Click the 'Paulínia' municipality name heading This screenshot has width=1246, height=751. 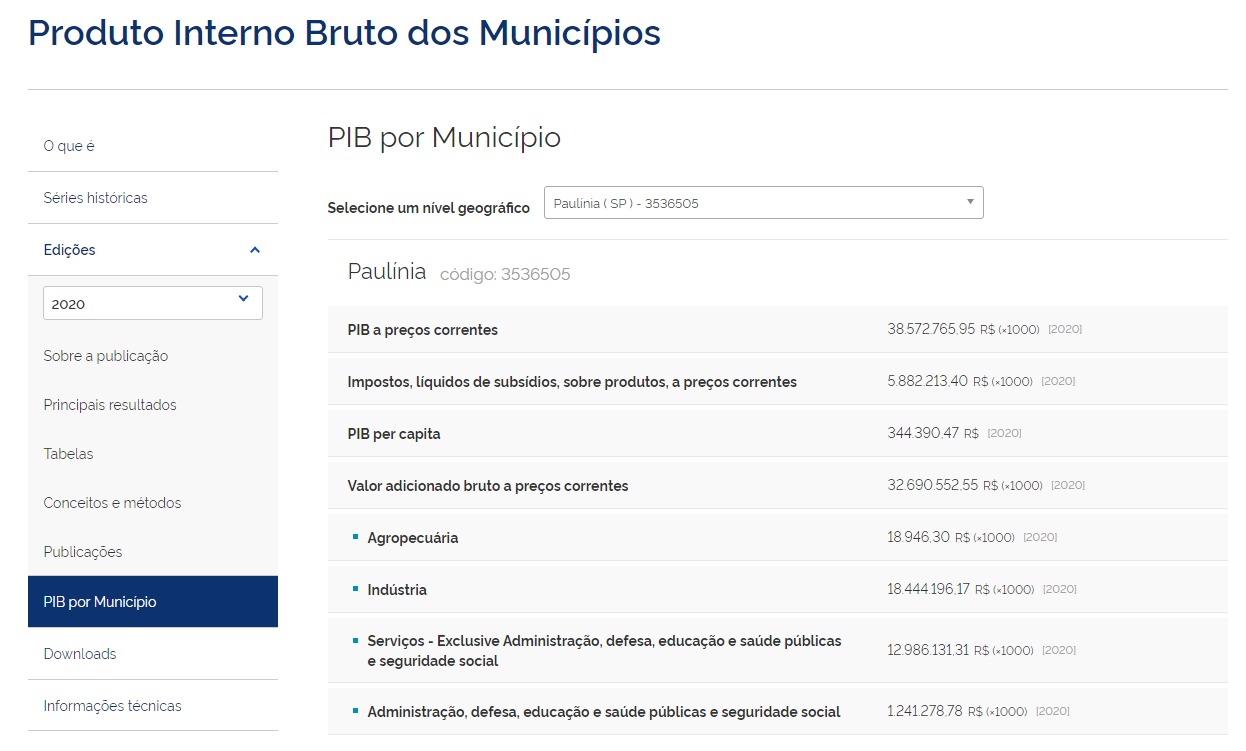click(x=387, y=271)
